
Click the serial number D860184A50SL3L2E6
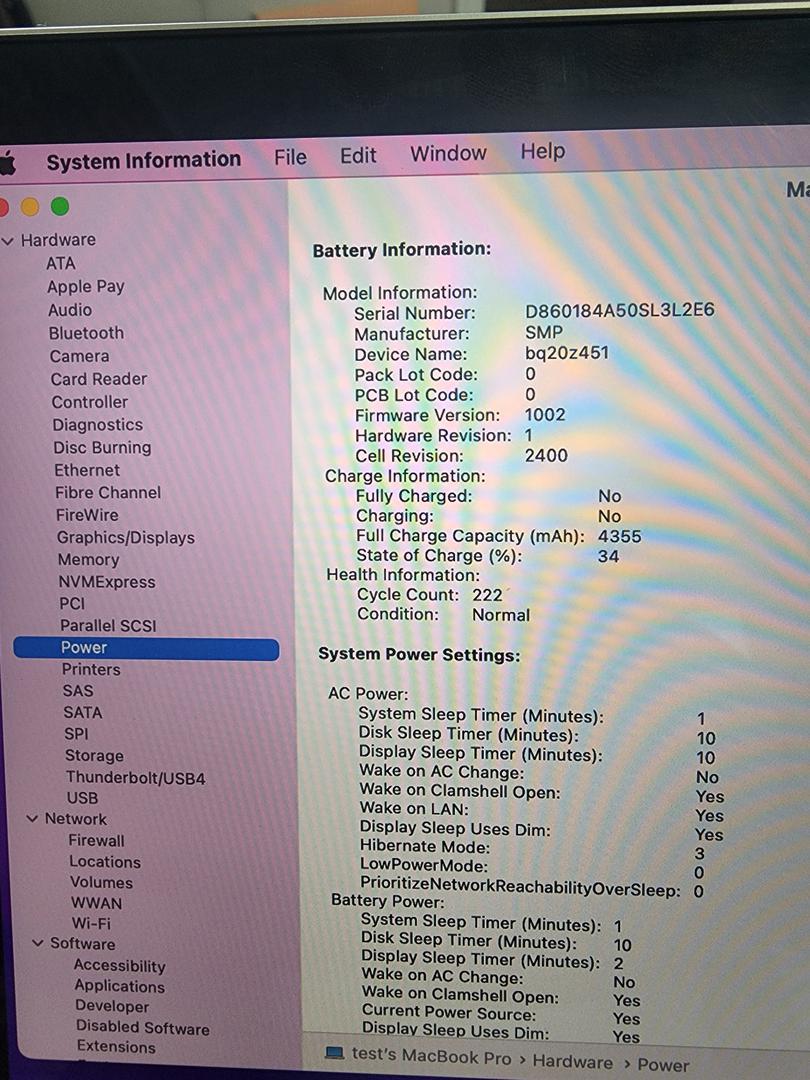point(620,310)
